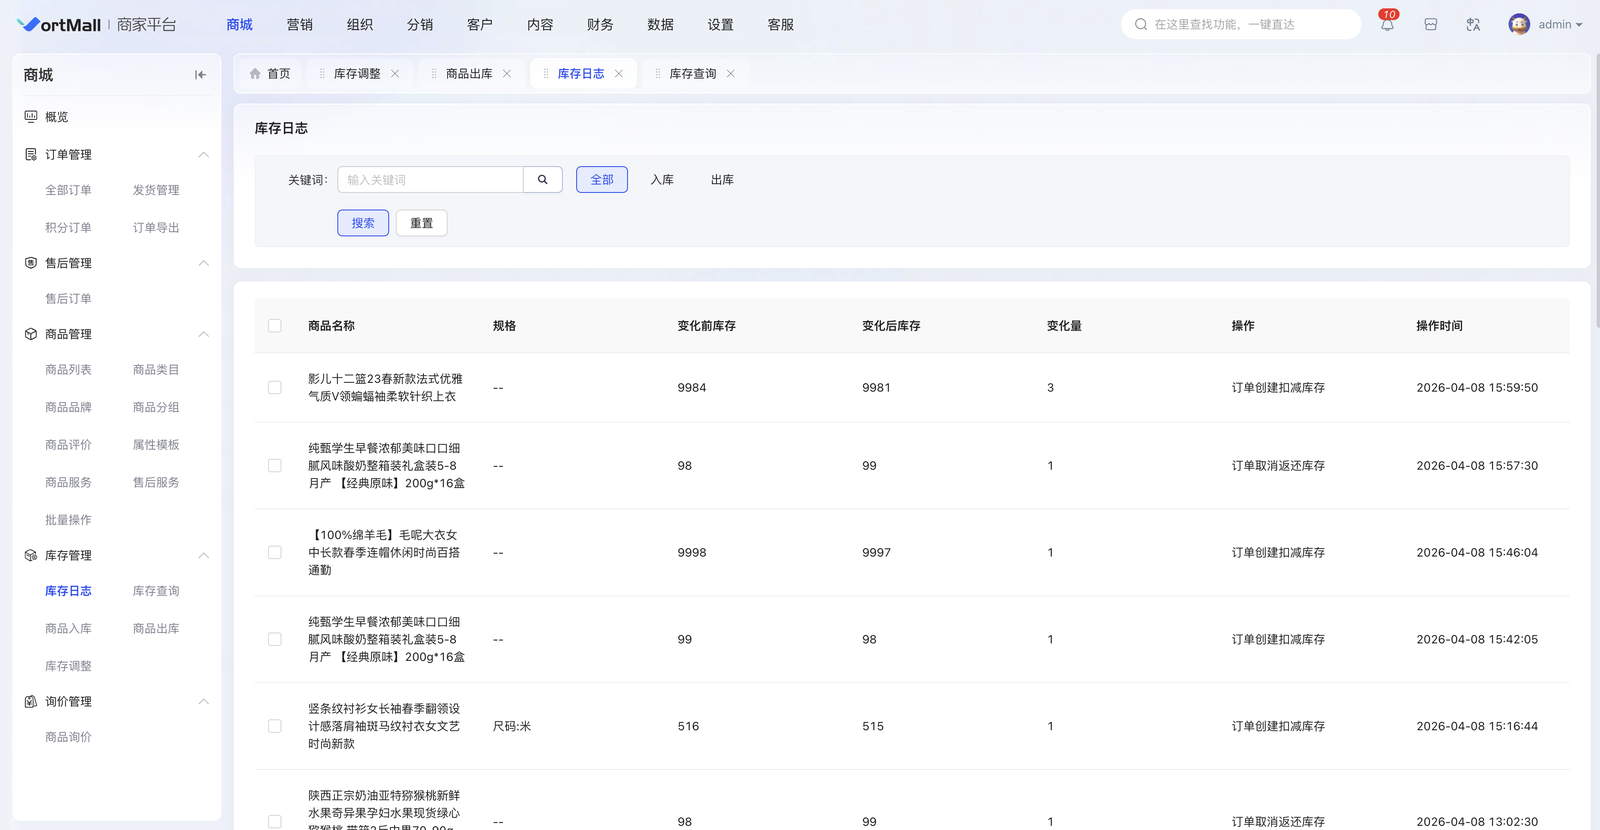Viewport: 1600px width, 830px height.
Task: Focus the 关键词 input field
Action: pyautogui.click(x=430, y=180)
